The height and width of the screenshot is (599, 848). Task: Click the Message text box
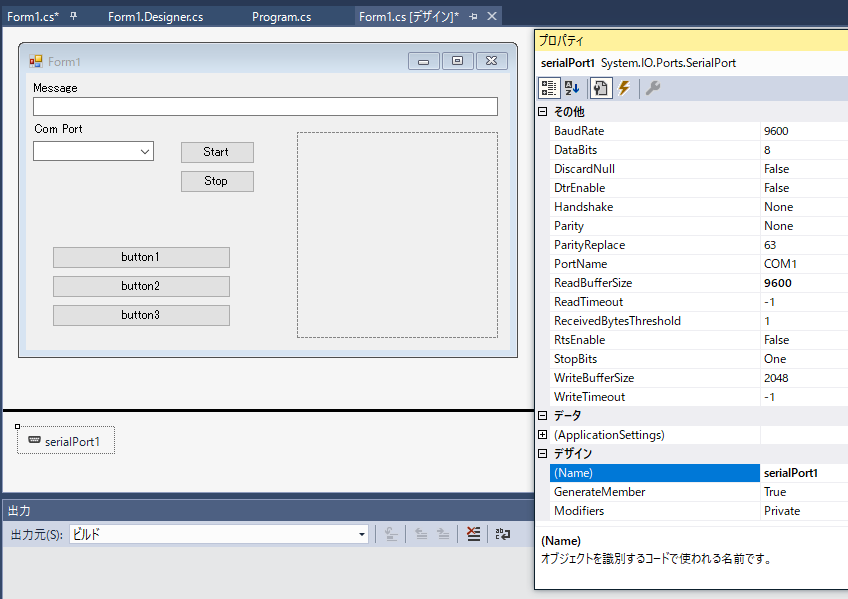[265, 107]
